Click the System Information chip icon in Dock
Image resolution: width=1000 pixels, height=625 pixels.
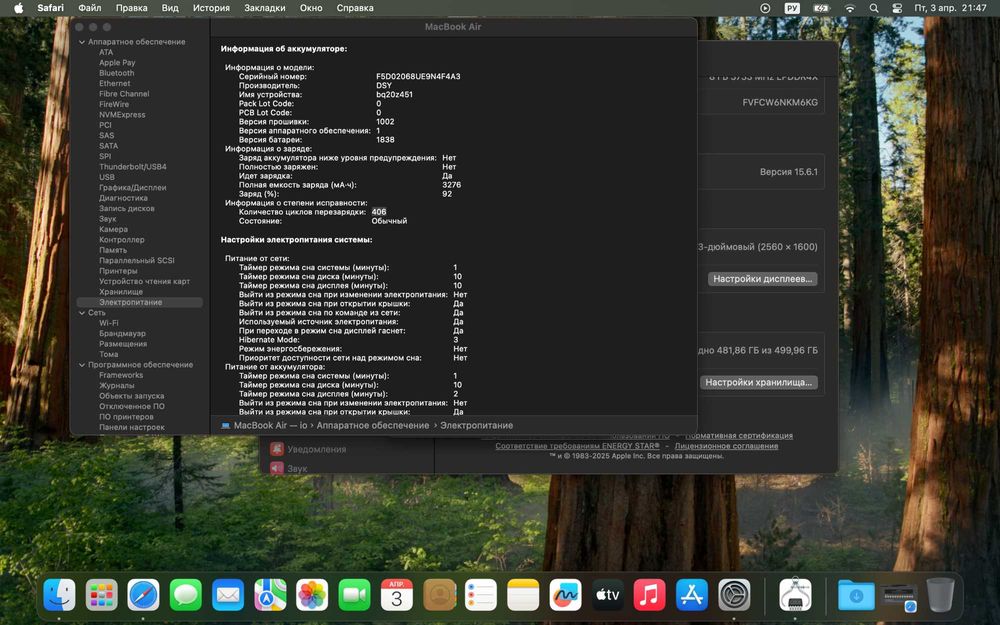[795, 595]
